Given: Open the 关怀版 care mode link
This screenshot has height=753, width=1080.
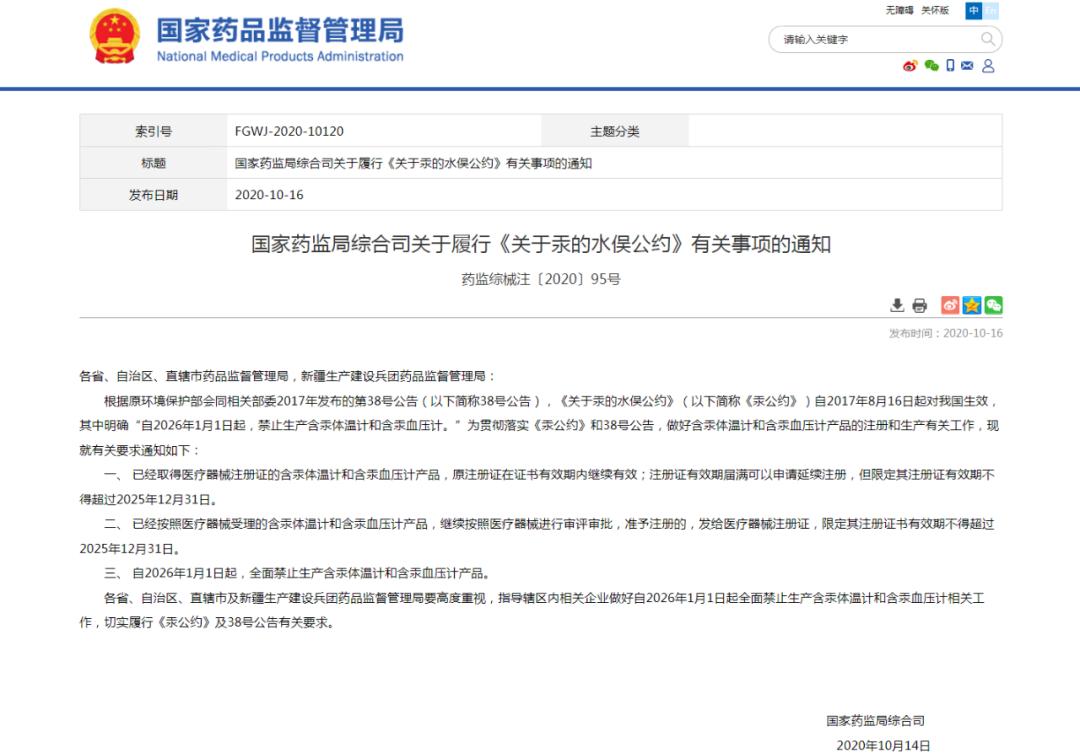Looking at the screenshot, I should (935, 11).
